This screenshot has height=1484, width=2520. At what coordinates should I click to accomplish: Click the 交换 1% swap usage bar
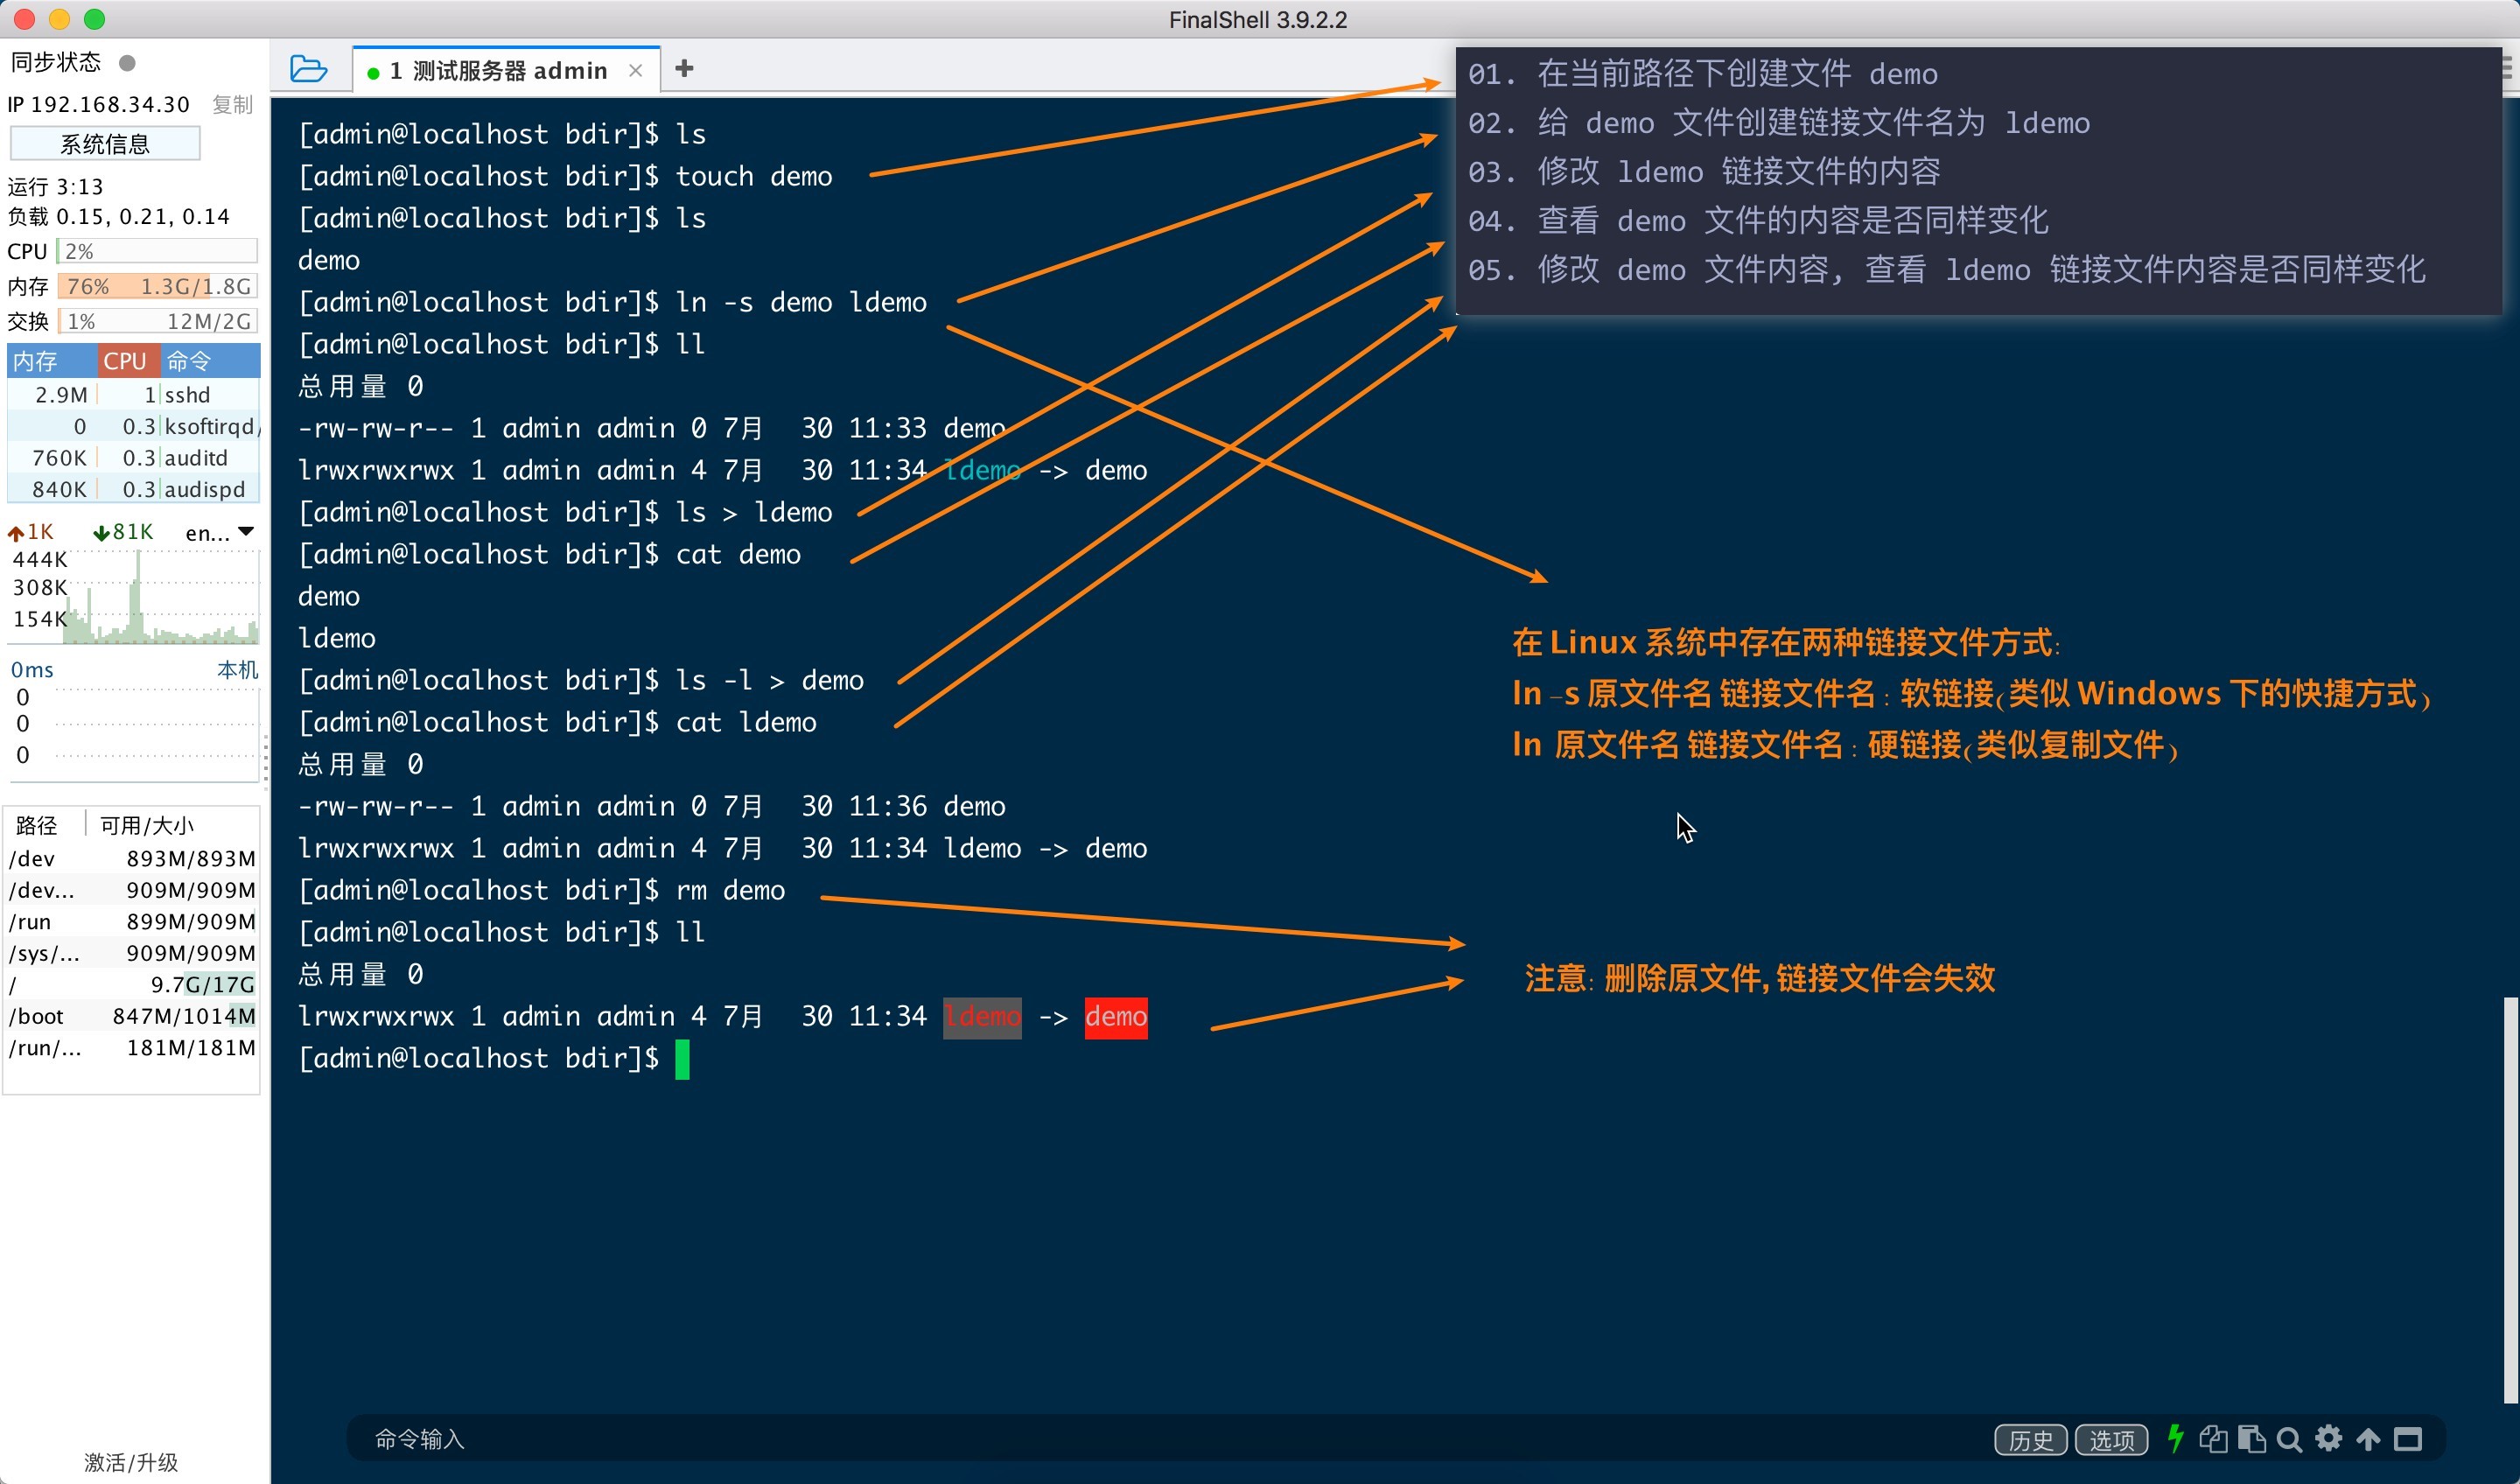point(158,321)
